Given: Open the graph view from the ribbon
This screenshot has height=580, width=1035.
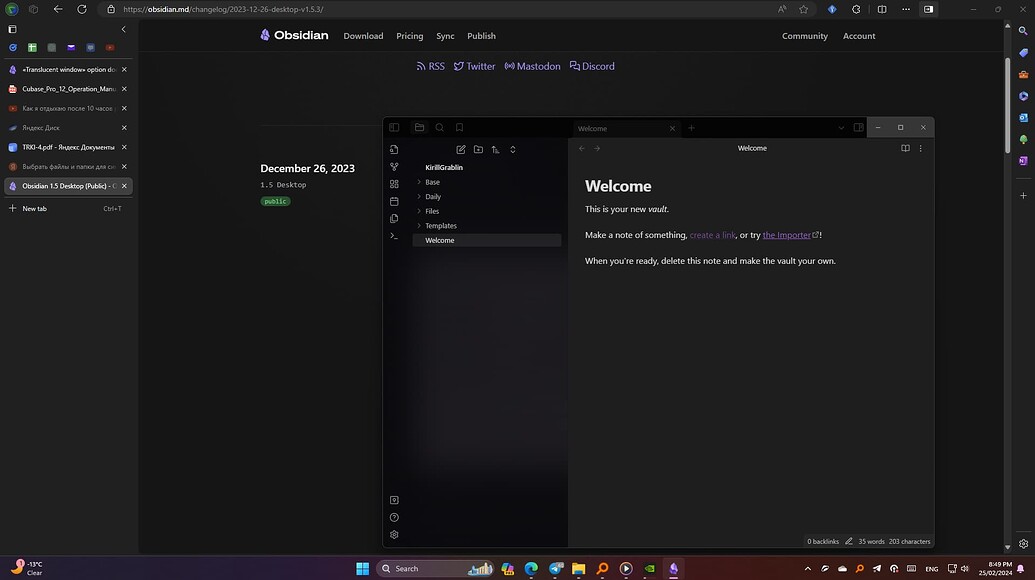Looking at the screenshot, I should (x=394, y=167).
